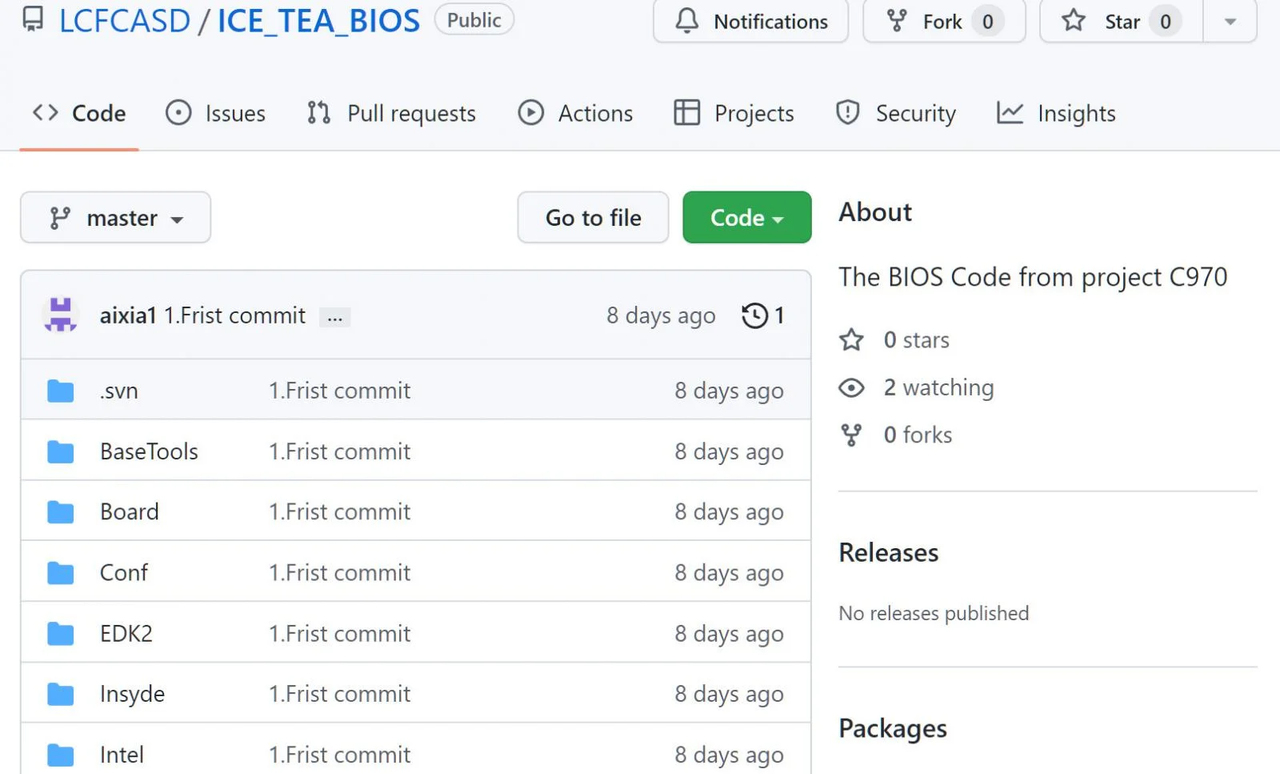Click the forks icon in About
Screen dimensions: 1280x774
pos(852,435)
